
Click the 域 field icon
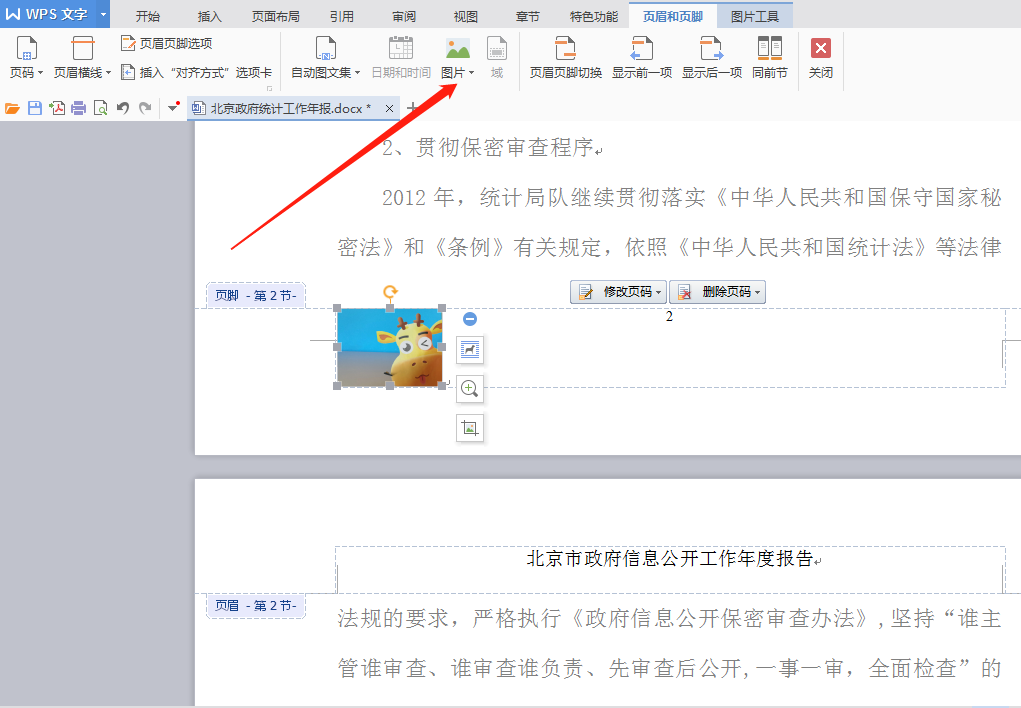[x=497, y=49]
